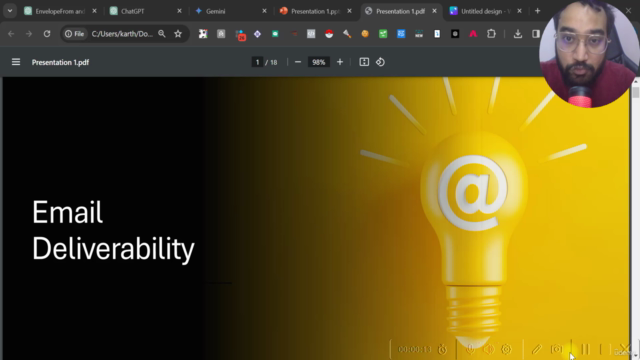640x360 pixels.
Task: Switch to the Presentation 1.ppt tab
Action: pos(315,11)
